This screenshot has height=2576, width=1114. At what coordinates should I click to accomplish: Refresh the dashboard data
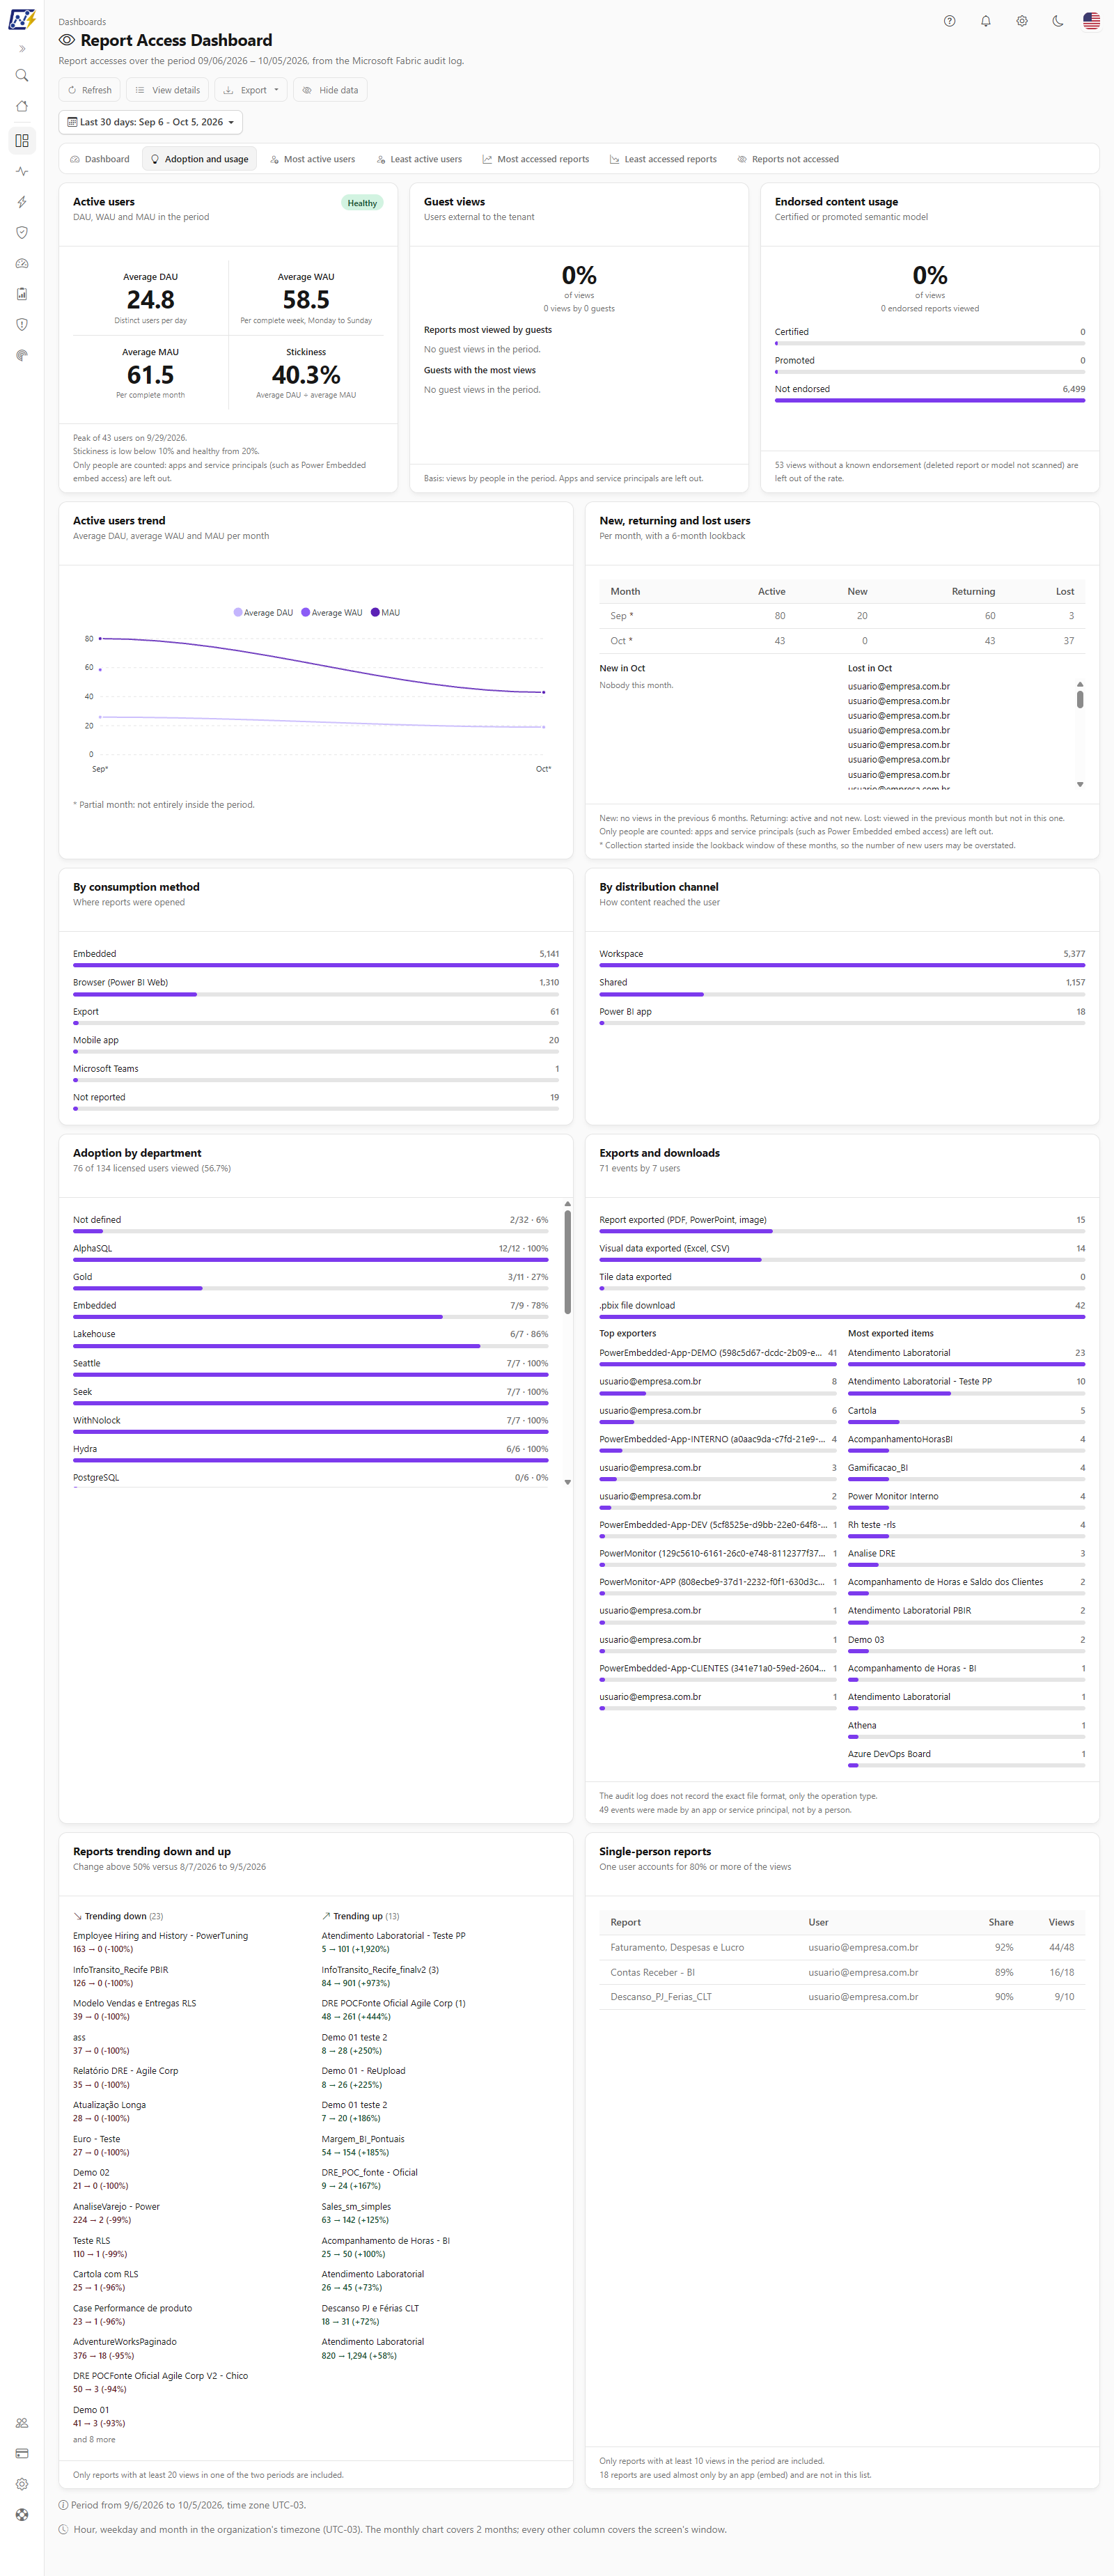pyautogui.click(x=90, y=90)
